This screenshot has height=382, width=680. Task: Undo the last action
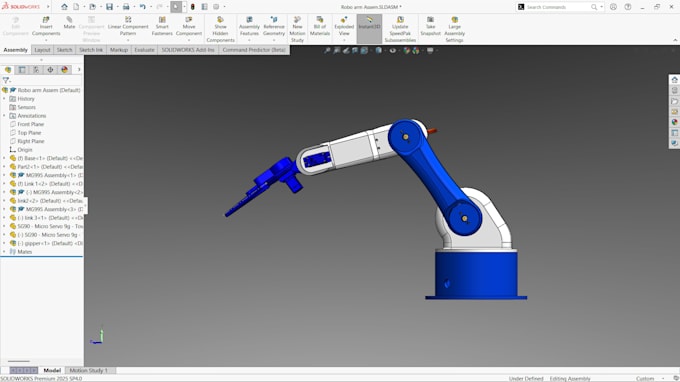pyautogui.click(x=142, y=7)
